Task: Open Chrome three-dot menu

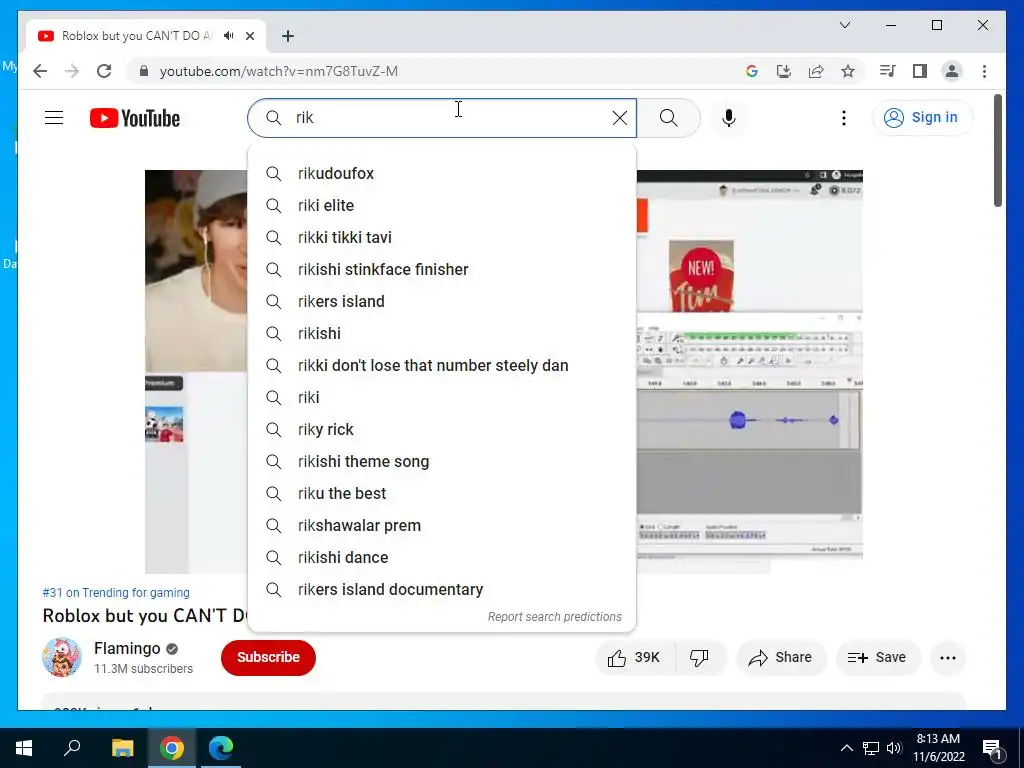Action: pos(984,71)
